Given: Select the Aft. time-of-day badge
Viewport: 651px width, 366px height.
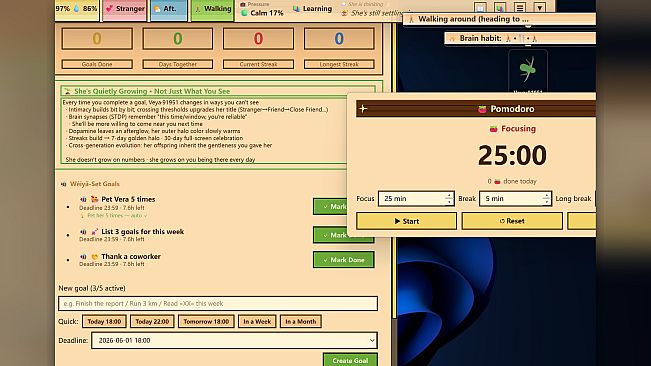Looking at the screenshot, I should [169, 9].
